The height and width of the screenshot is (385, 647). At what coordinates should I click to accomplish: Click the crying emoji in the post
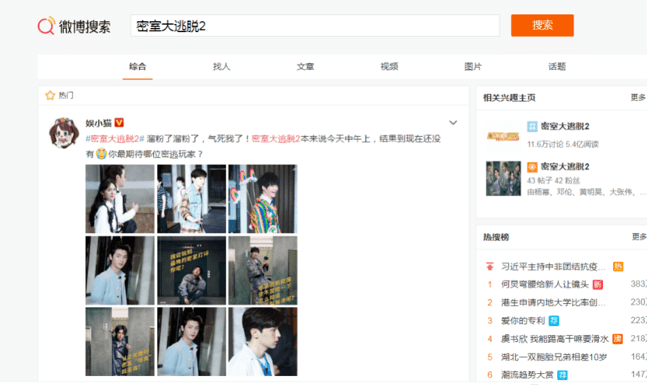[101, 154]
